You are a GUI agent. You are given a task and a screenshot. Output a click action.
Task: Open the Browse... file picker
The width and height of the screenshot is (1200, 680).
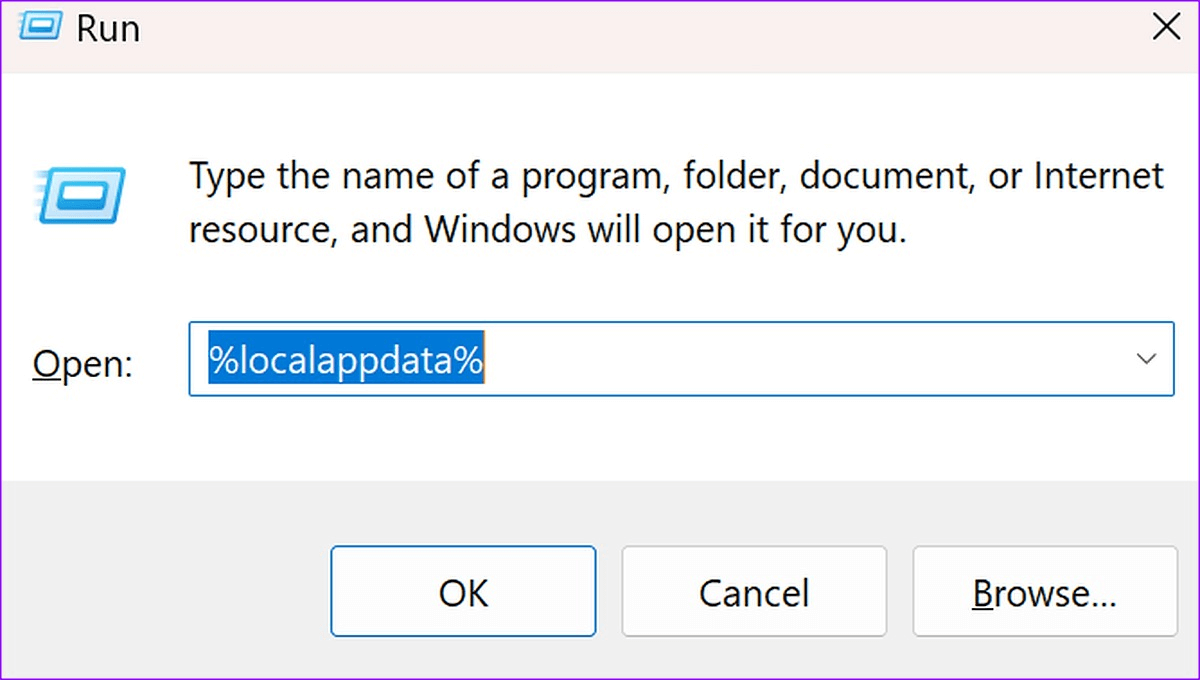[x=1044, y=592]
